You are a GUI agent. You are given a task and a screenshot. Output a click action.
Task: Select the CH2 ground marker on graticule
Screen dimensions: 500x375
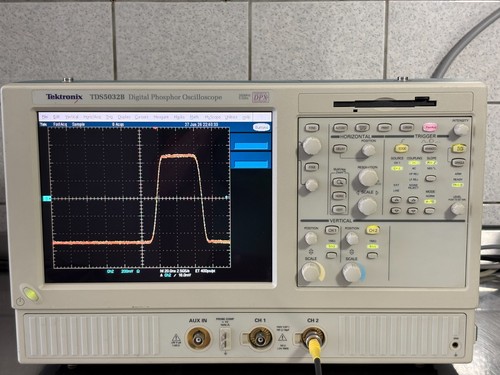(47, 199)
